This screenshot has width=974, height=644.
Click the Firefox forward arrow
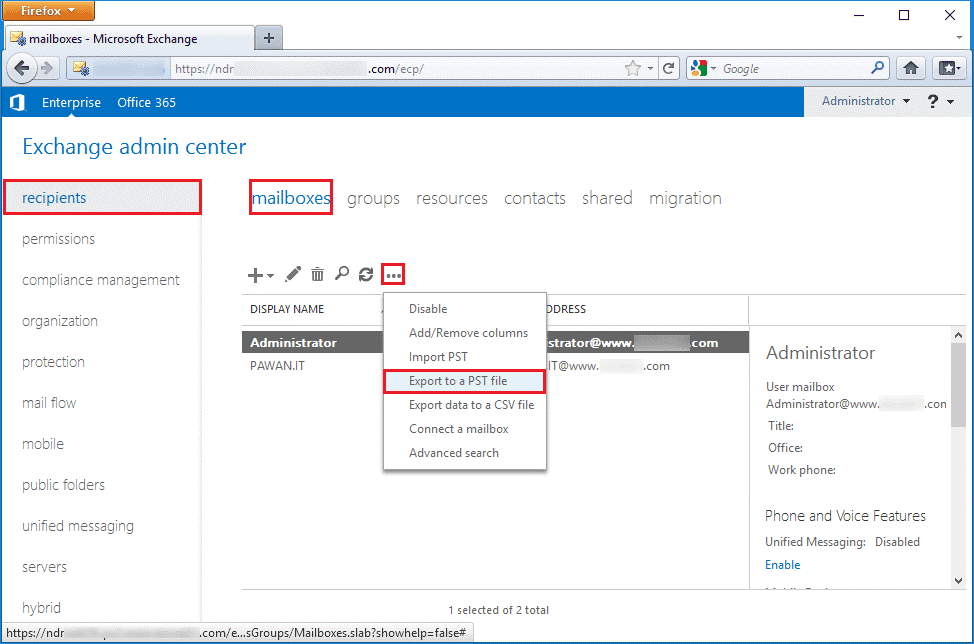[x=47, y=68]
